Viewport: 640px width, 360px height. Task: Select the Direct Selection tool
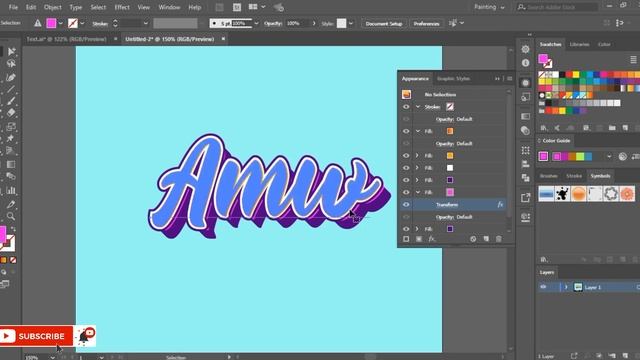tap(11, 51)
